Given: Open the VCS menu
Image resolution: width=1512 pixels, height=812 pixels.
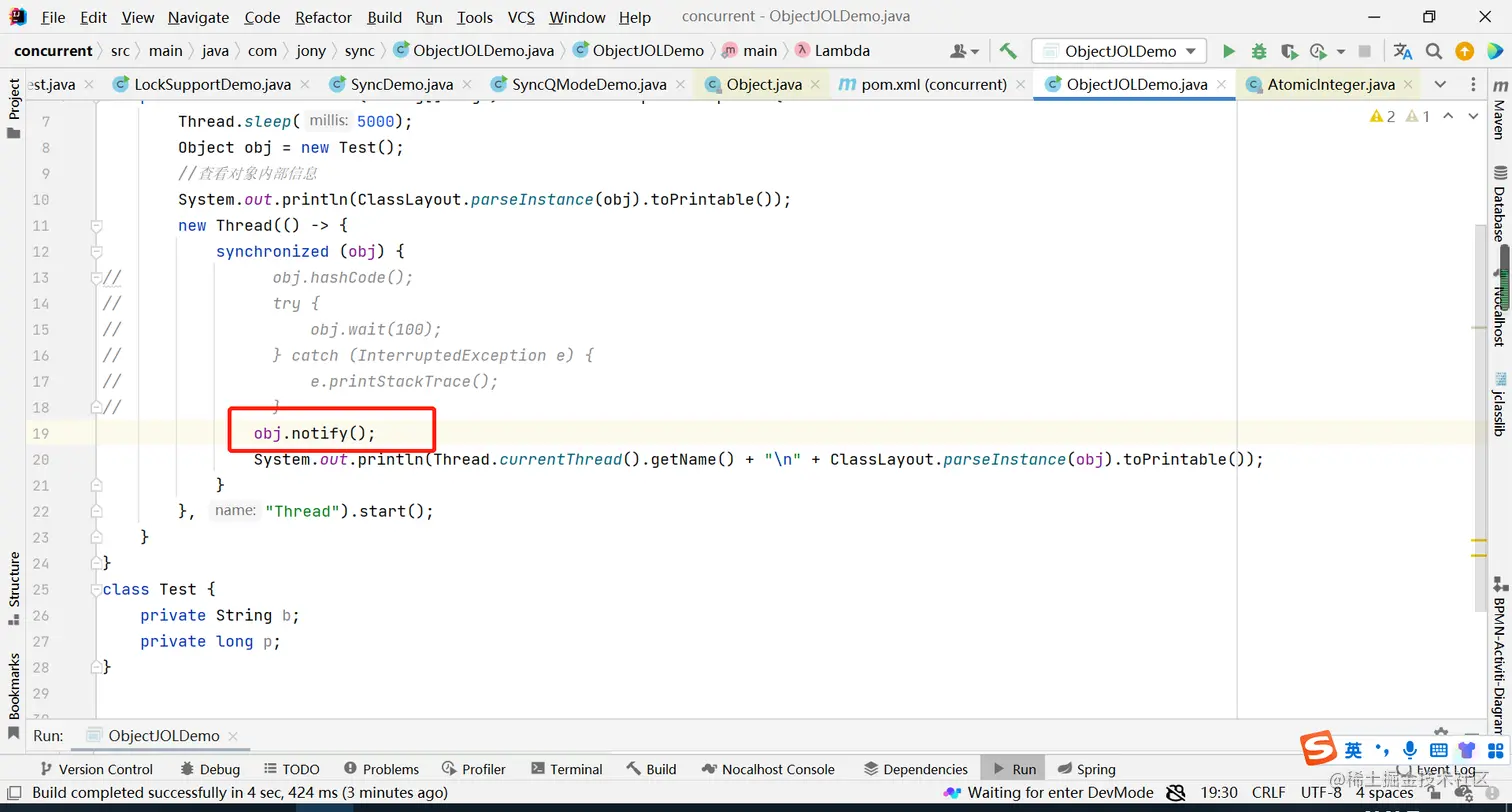Looking at the screenshot, I should (x=521, y=17).
